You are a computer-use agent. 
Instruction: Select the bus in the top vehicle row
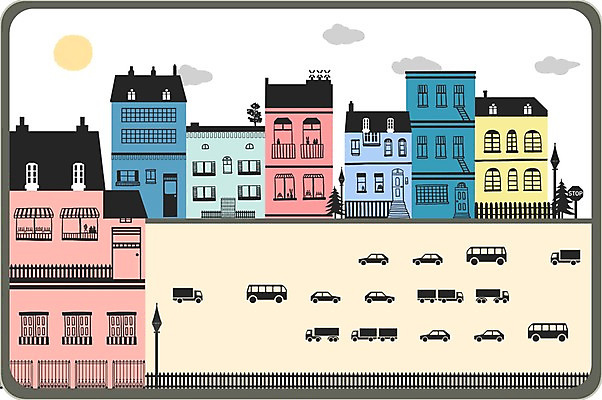(x=486, y=256)
